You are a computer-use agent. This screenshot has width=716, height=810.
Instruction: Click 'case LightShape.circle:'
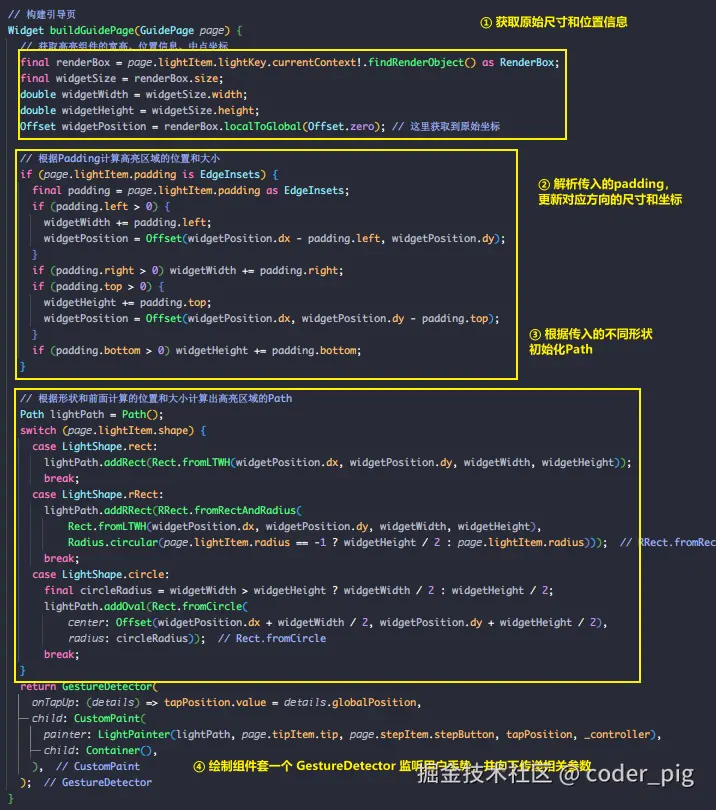101,575
